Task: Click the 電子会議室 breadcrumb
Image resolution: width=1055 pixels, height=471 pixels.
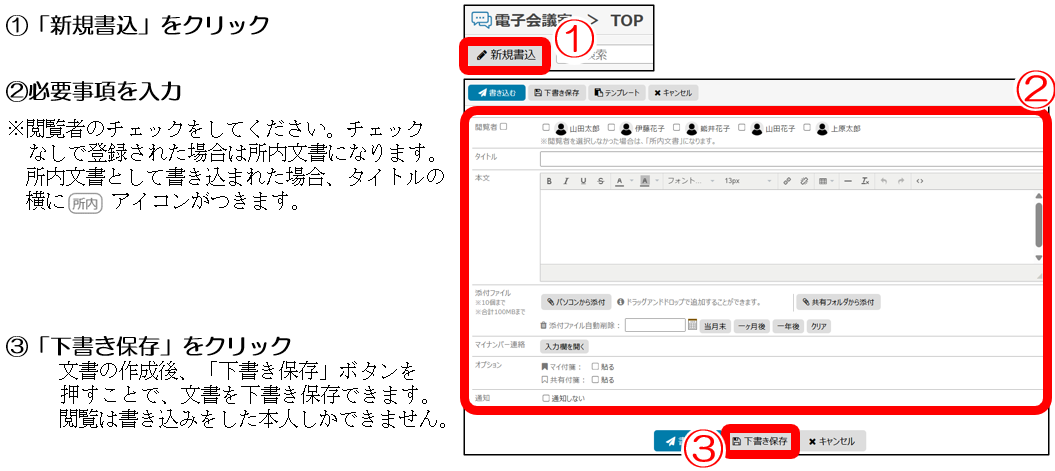Action: tap(525, 20)
